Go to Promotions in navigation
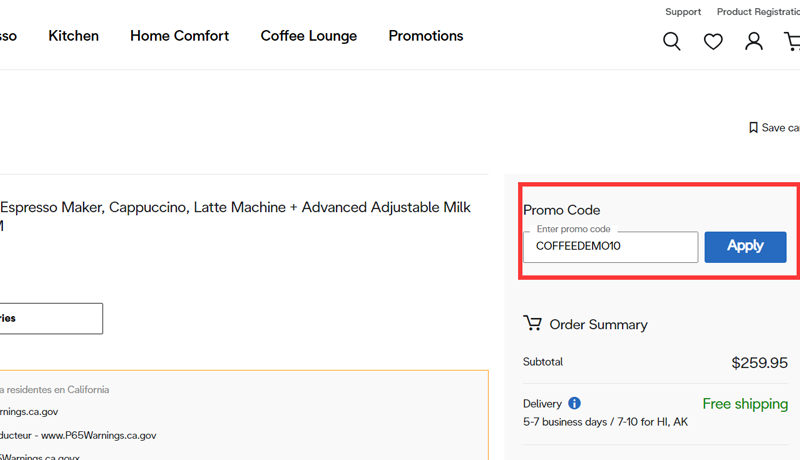 tap(426, 36)
